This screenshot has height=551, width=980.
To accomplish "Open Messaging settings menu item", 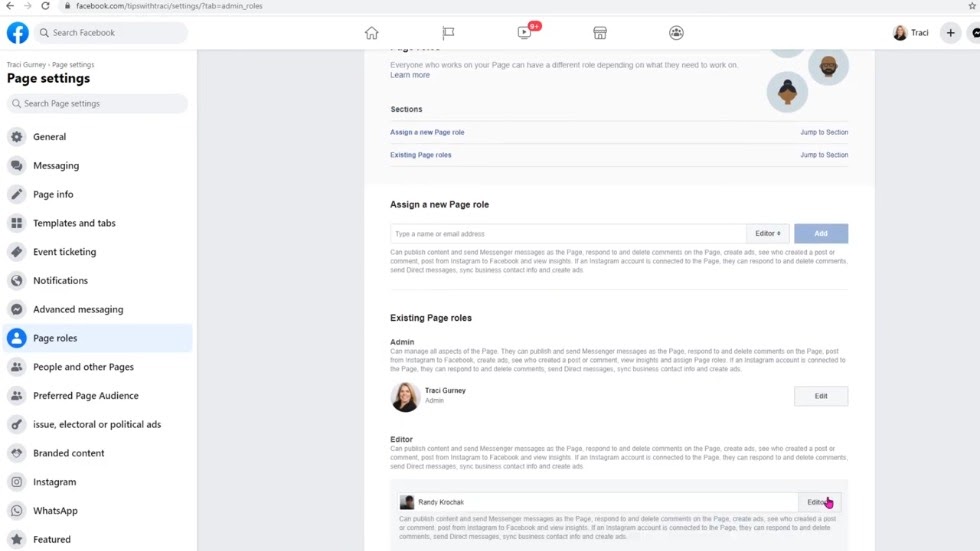I will [98, 166].
